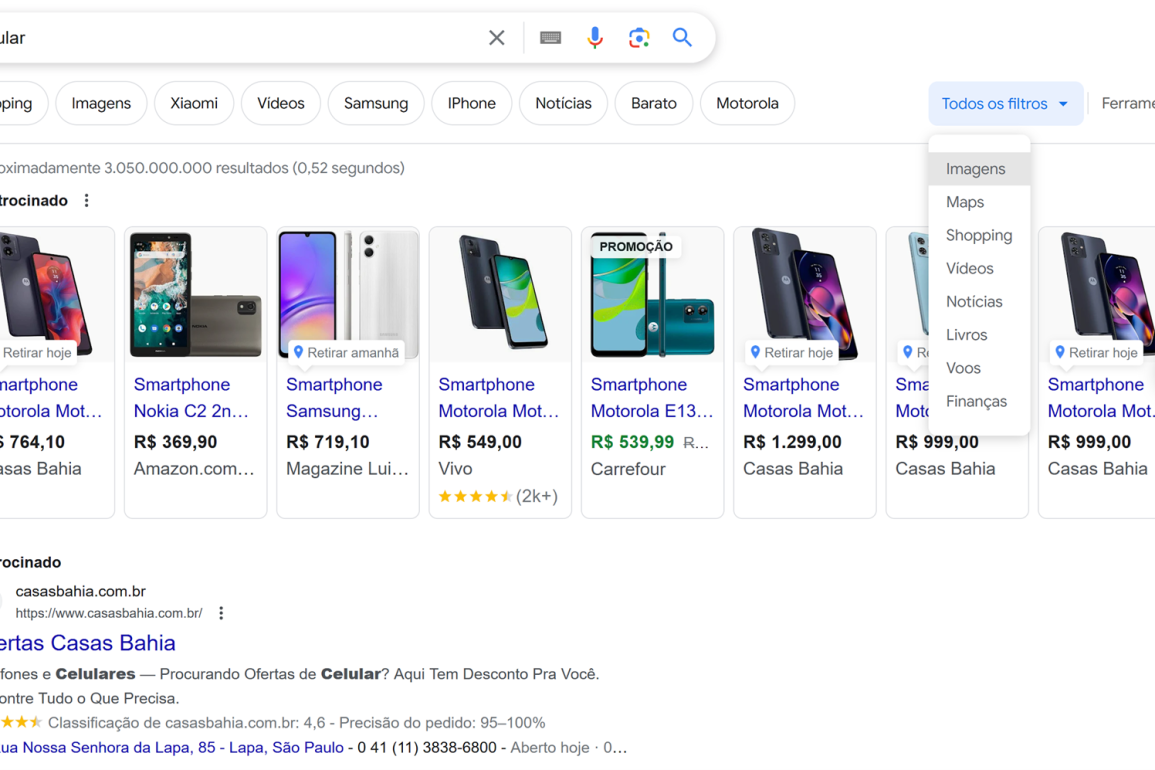Click the Retirar amanhã location pin badge

click(x=346, y=353)
